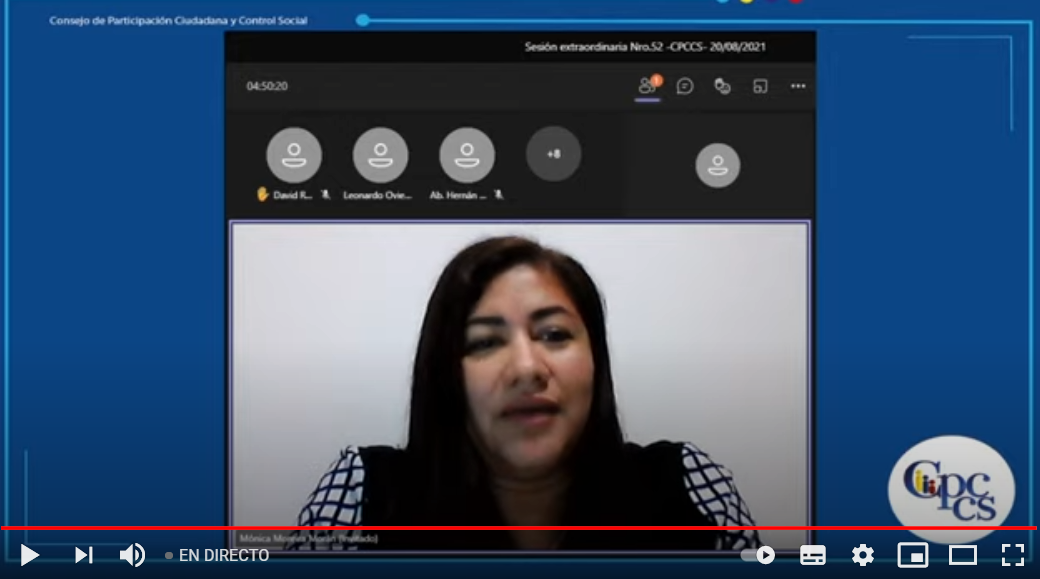The height and width of the screenshot is (579, 1040).
Task: Enter fullscreen mode
Action: [x=1013, y=555]
